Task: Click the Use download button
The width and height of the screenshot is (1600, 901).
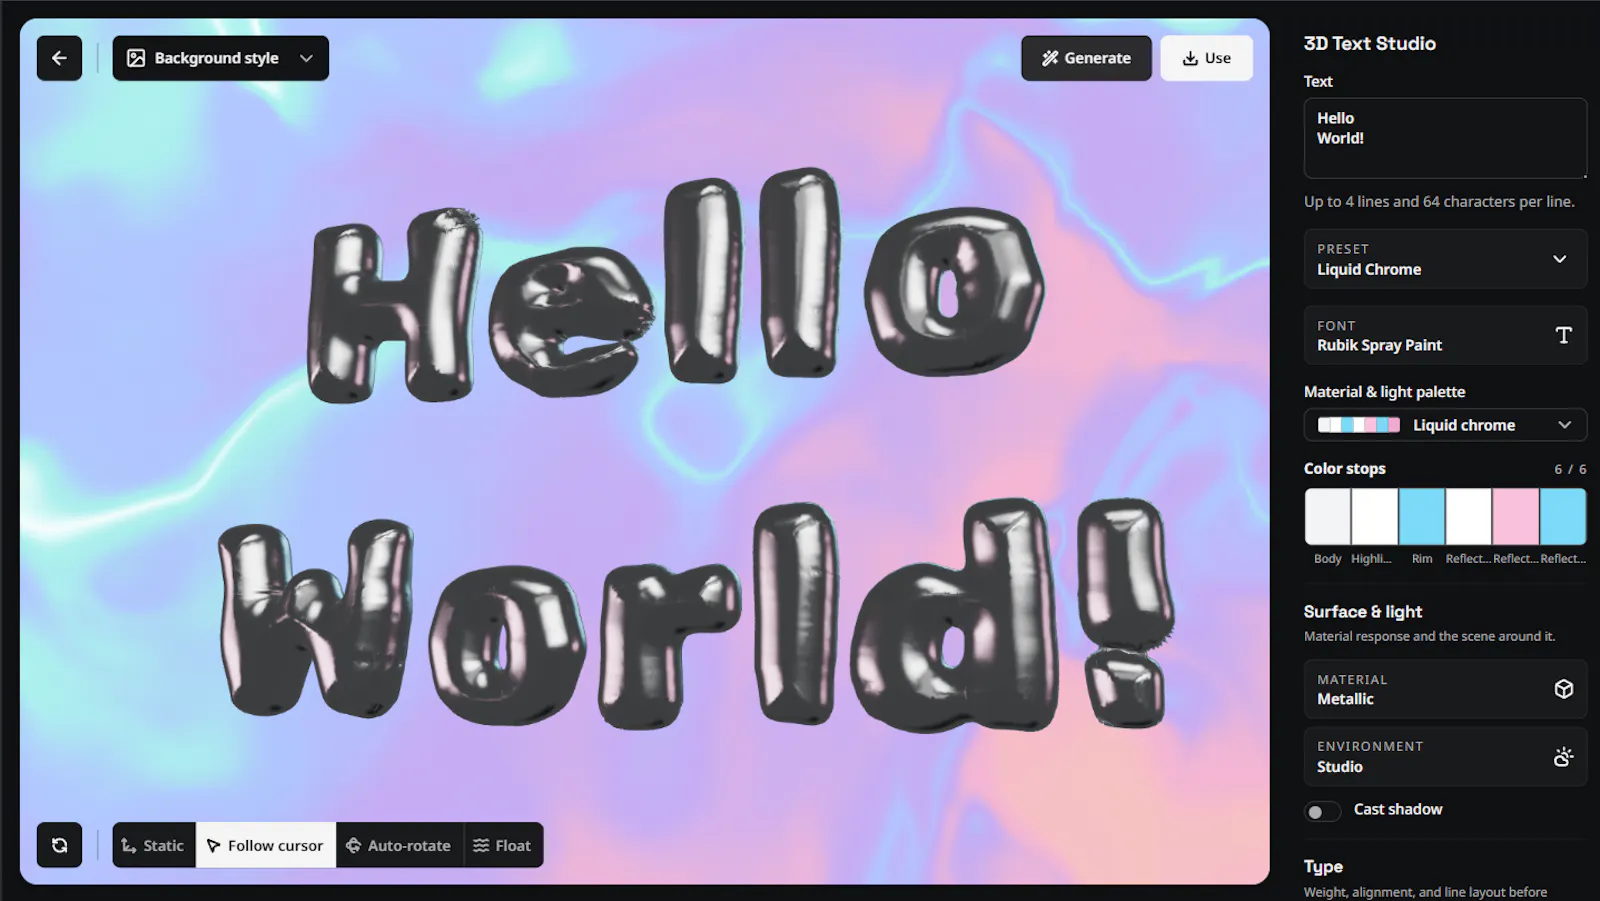Action: click(1206, 58)
